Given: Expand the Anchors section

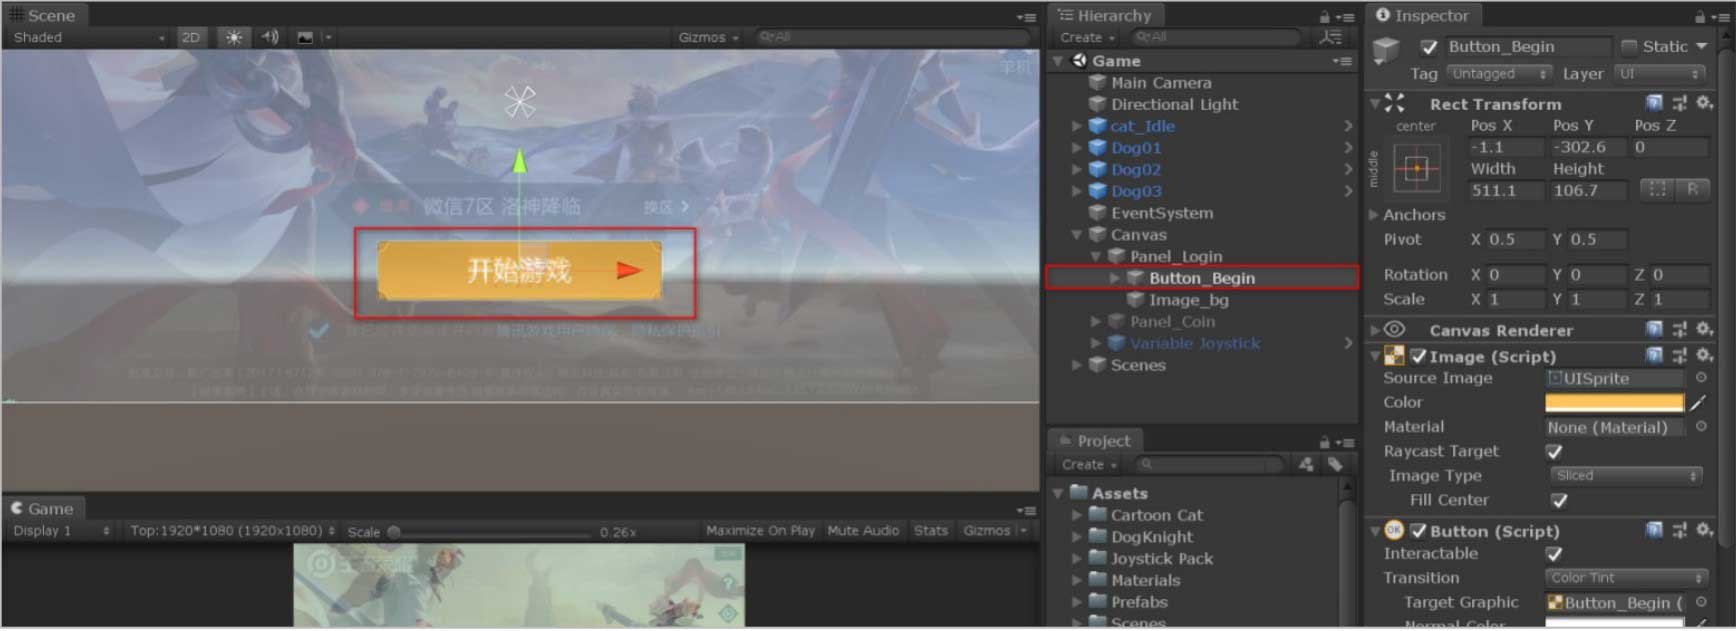Looking at the screenshot, I should pyautogui.click(x=1374, y=215).
